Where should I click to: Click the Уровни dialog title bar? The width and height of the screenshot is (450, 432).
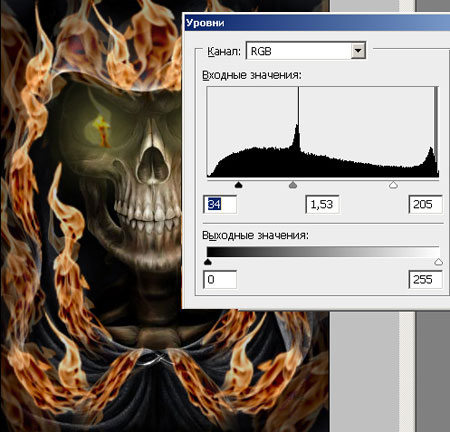pos(317,23)
